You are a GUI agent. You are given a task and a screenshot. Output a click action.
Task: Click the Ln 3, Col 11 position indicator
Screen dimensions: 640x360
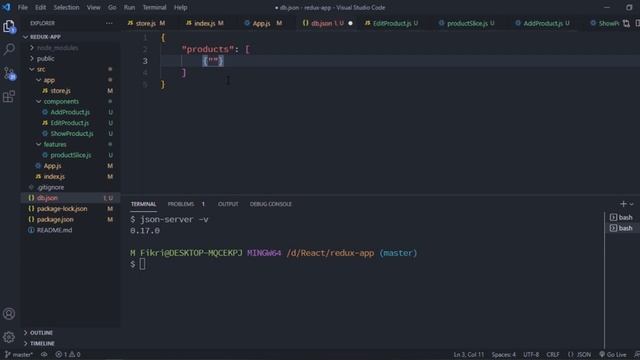pos(469,355)
